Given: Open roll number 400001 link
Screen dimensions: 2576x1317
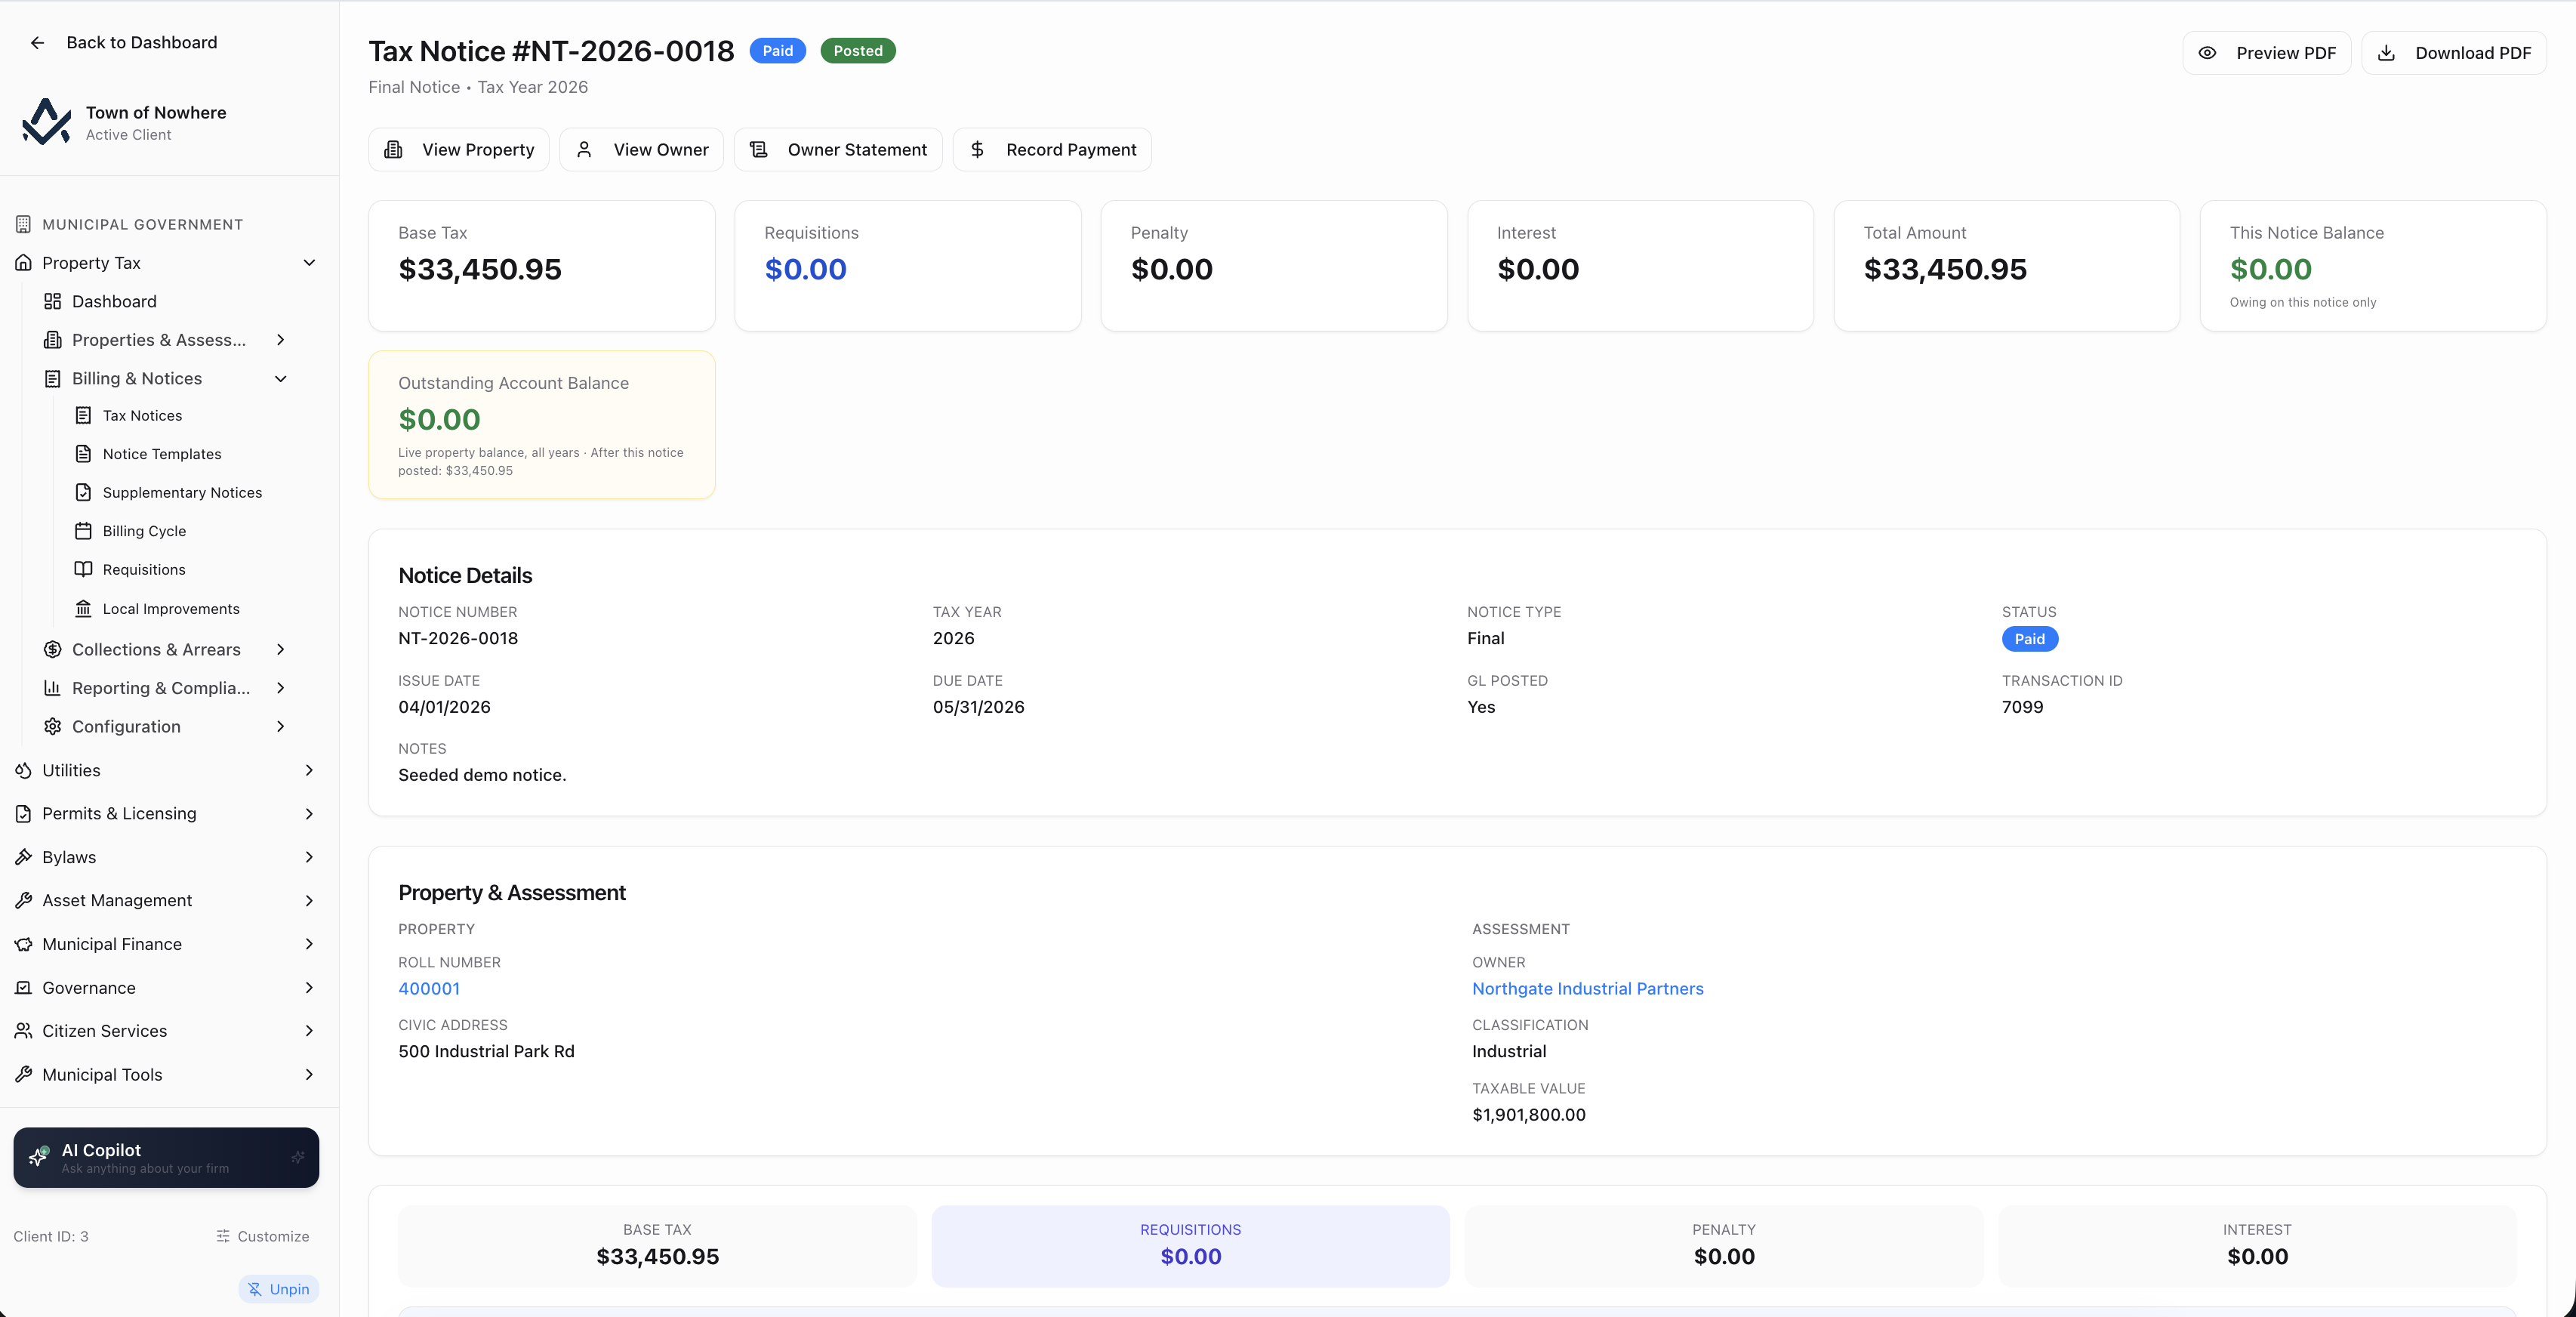Looking at the screenshot, I should 429,988.
